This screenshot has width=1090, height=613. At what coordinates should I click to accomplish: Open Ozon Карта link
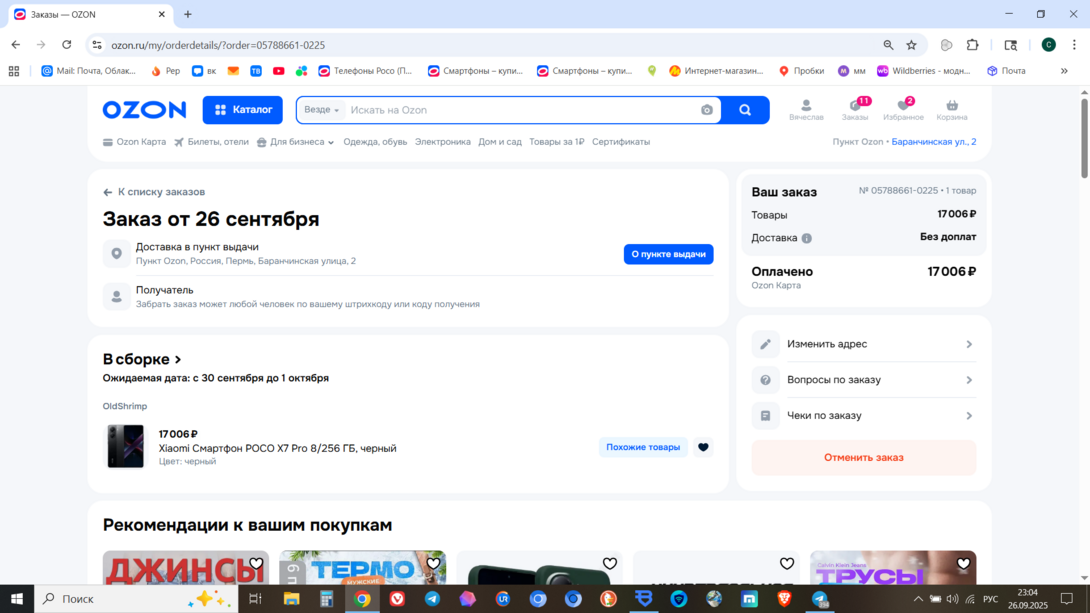[x=134, y=142]
